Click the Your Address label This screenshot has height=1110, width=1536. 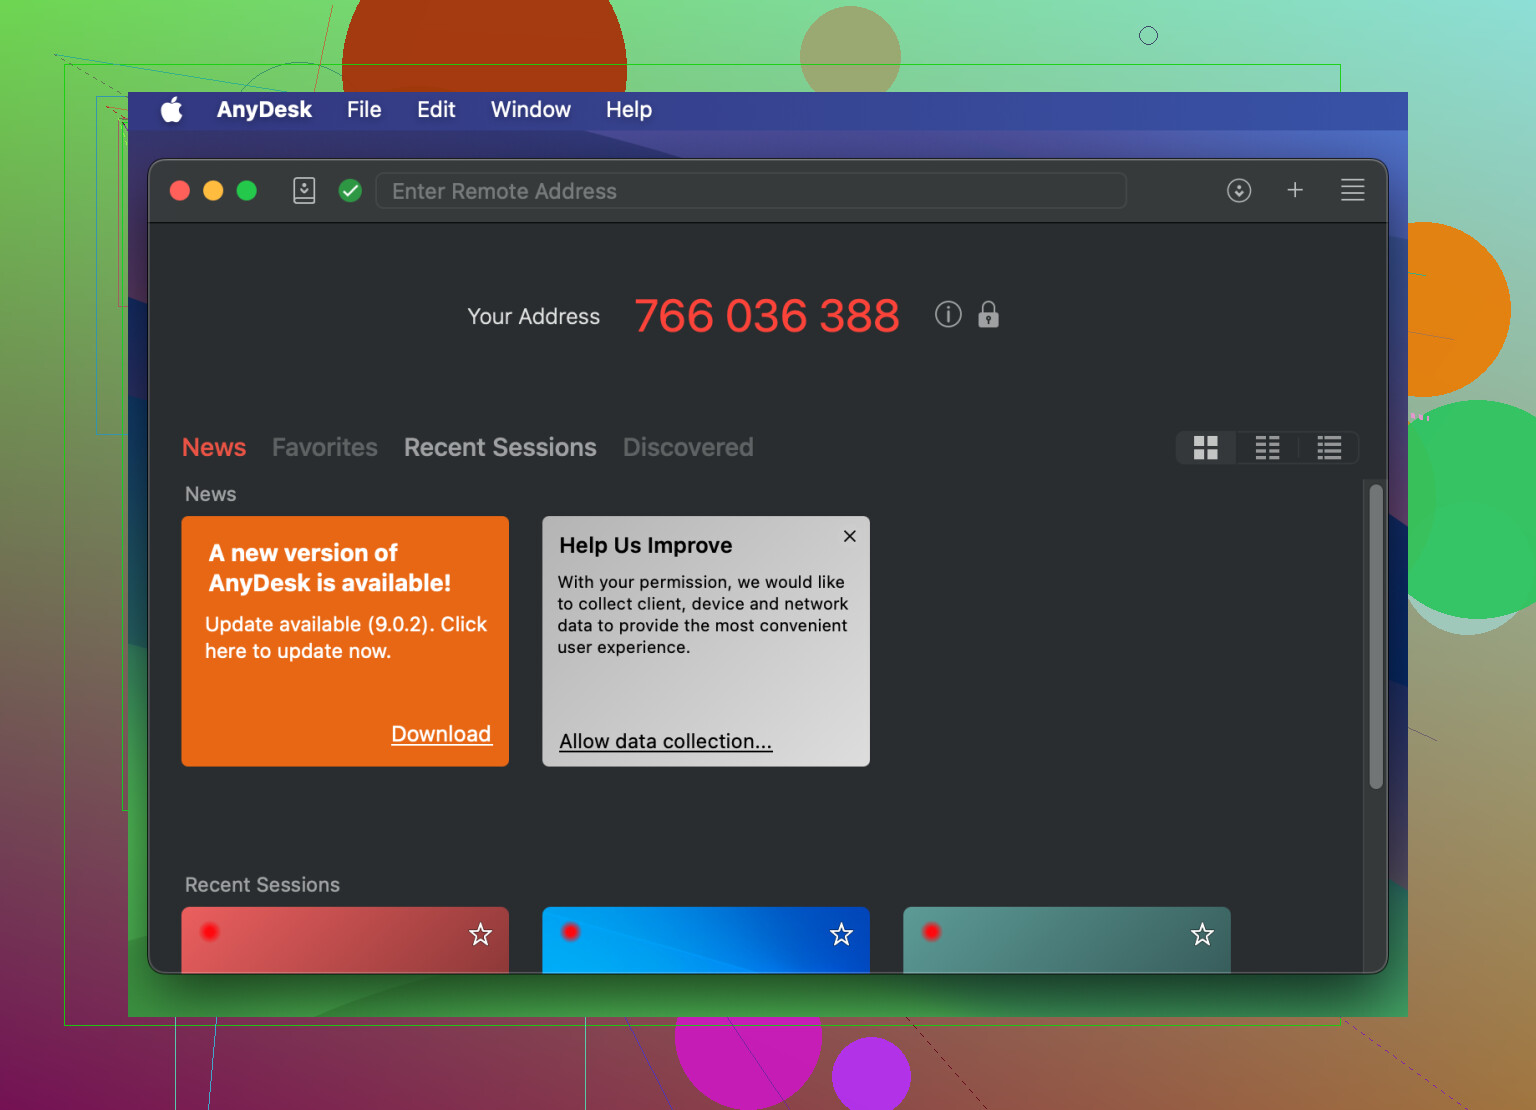tap(534, 316)
